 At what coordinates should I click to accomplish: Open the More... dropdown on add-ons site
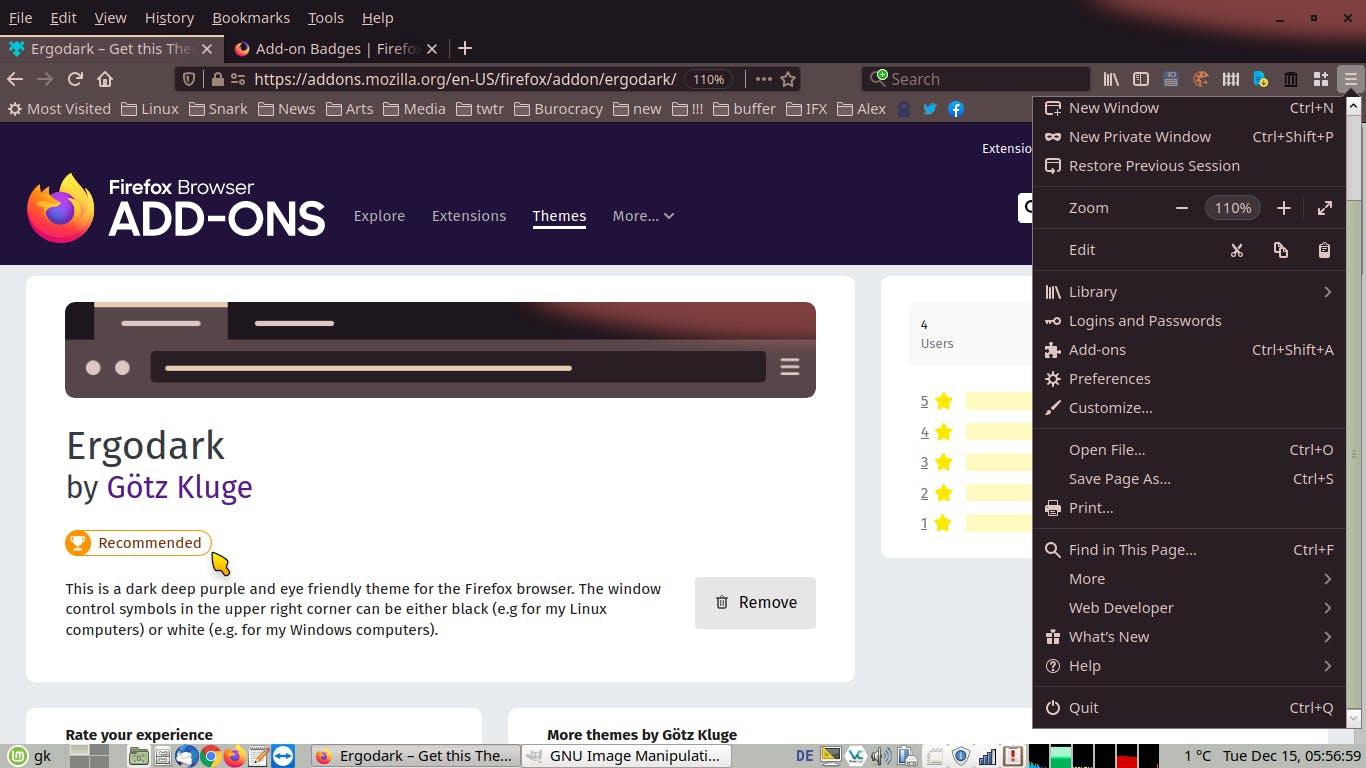pyautogui.click(x=643, y=216)
